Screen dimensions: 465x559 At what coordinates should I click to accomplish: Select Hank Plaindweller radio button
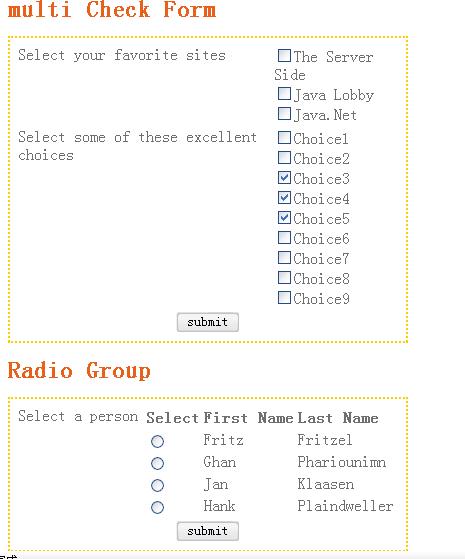(157, 507)
